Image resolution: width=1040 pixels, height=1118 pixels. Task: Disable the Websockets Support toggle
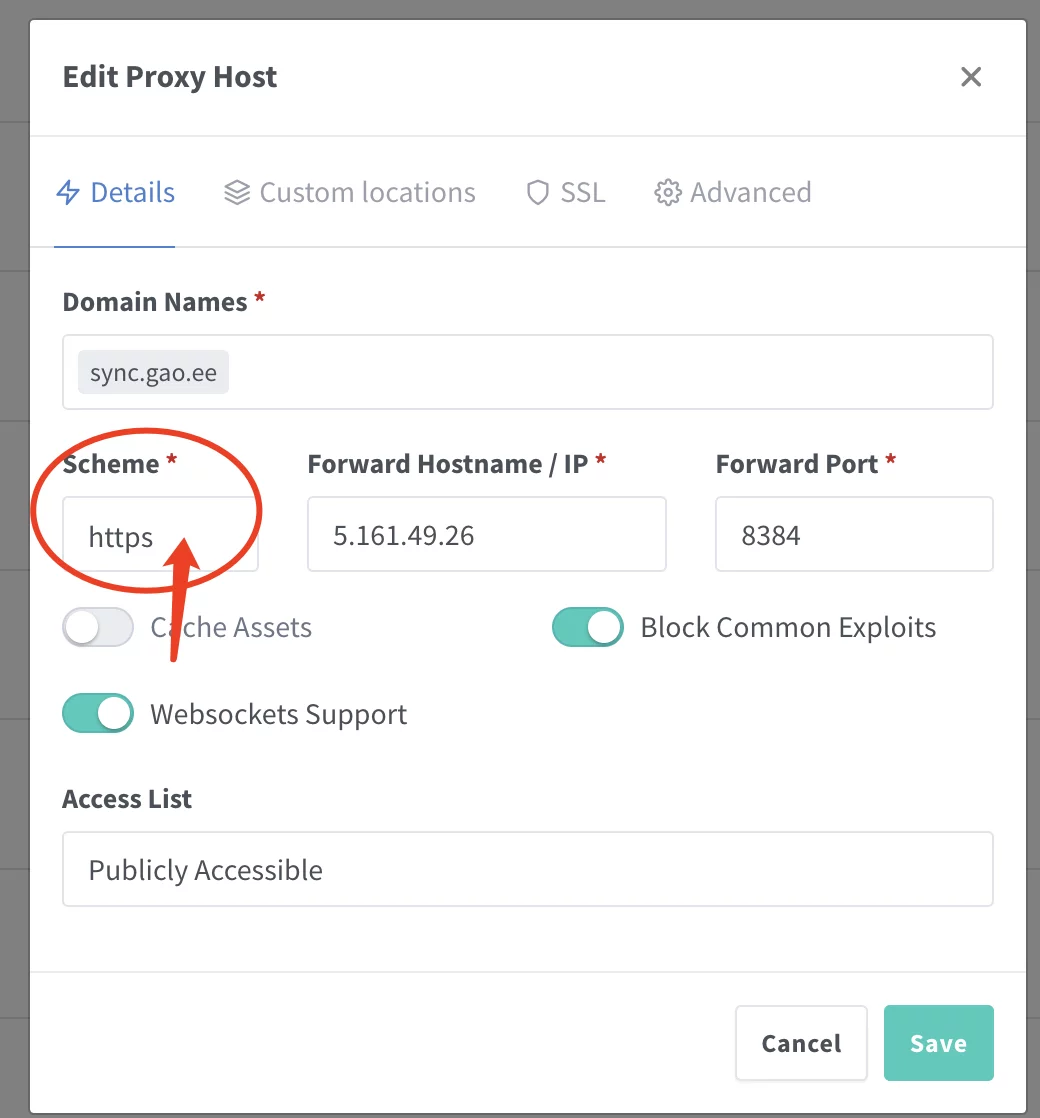pos(98,714)
